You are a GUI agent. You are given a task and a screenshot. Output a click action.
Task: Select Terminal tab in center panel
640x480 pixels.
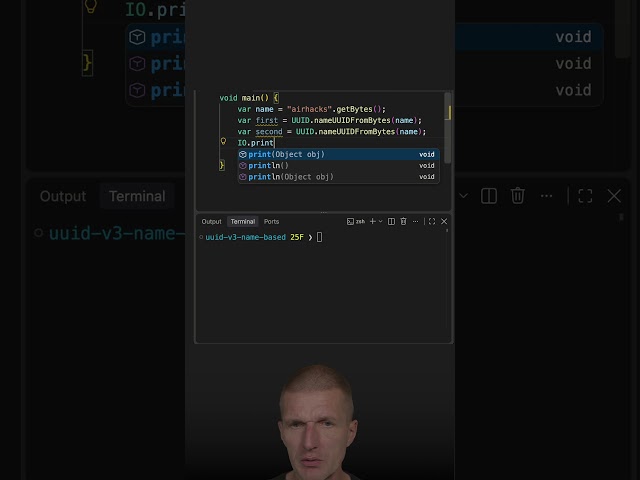(x=242, y=222)
